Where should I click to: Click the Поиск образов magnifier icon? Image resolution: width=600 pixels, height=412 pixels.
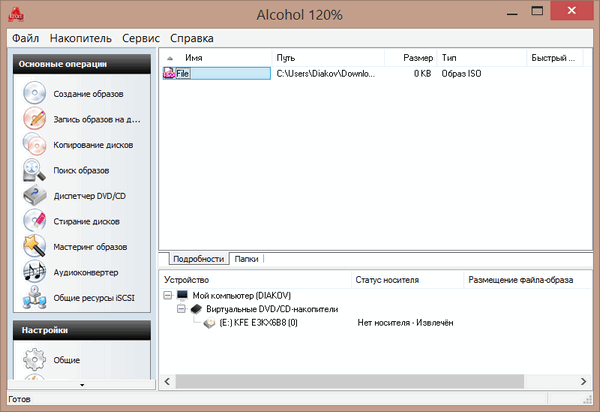tap(34, 170)
